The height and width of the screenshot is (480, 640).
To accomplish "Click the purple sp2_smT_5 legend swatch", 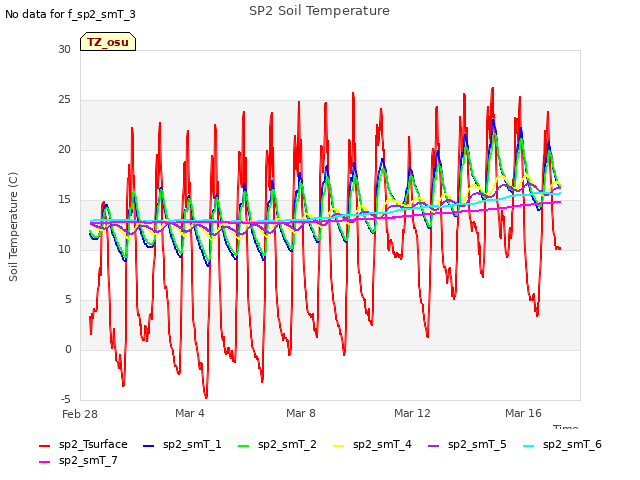I will click(x=433, y=446).
